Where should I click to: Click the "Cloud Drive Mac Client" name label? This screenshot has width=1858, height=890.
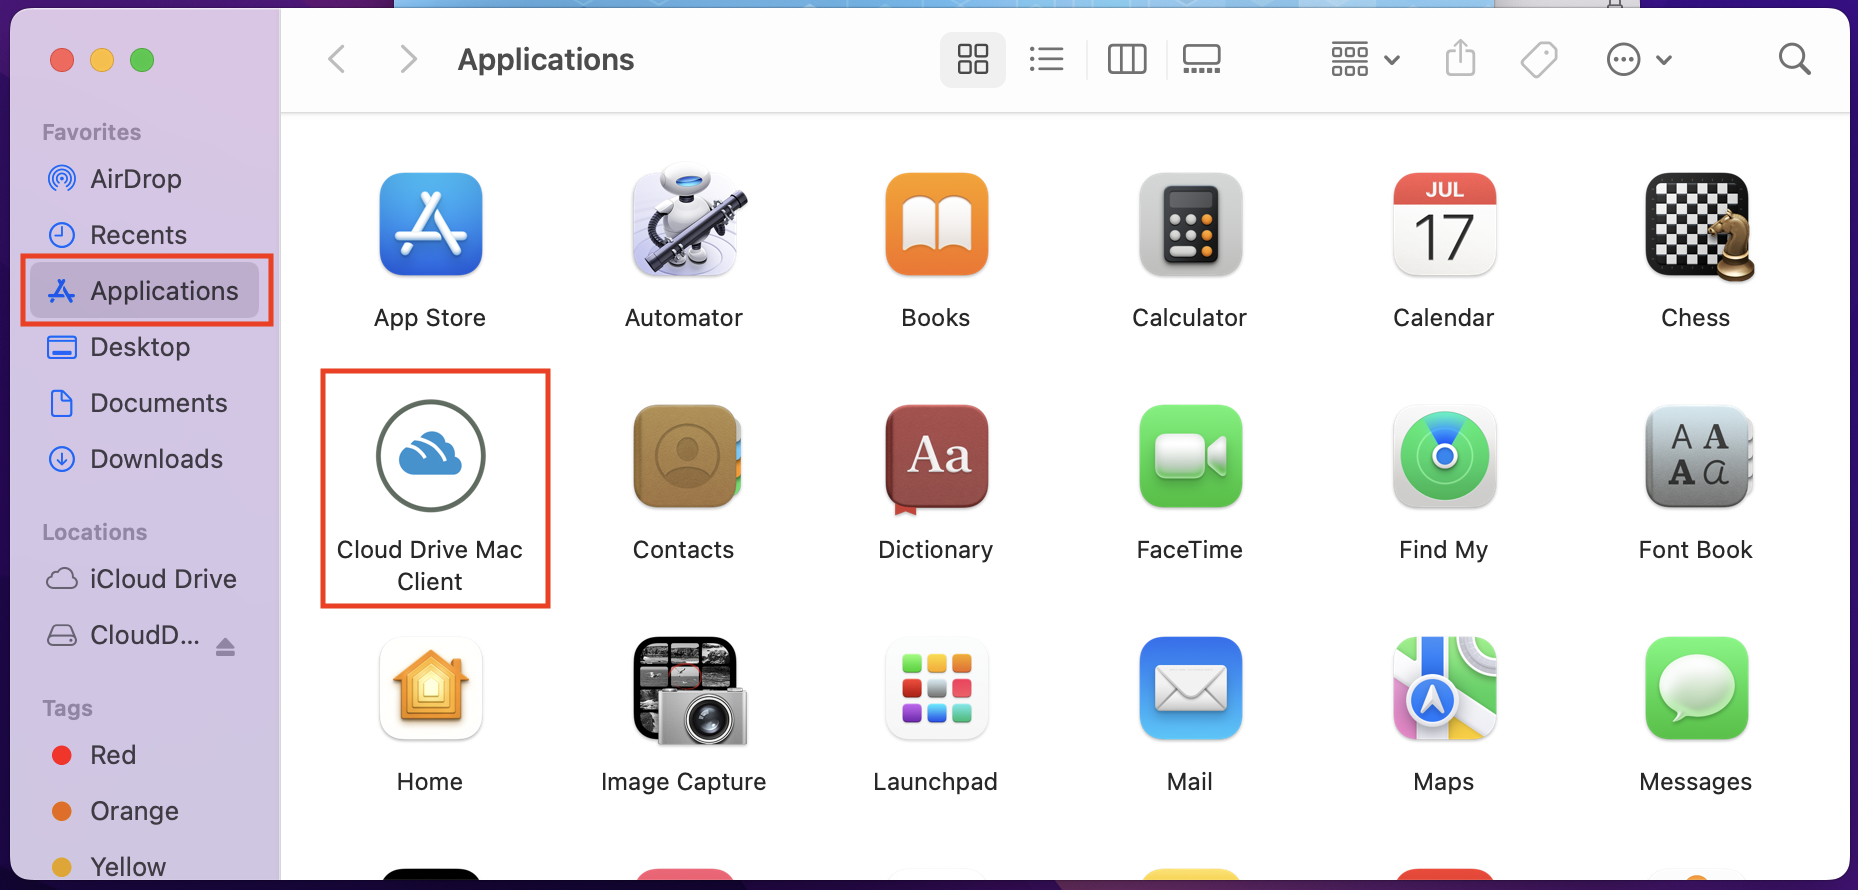[x=430, y=566]
